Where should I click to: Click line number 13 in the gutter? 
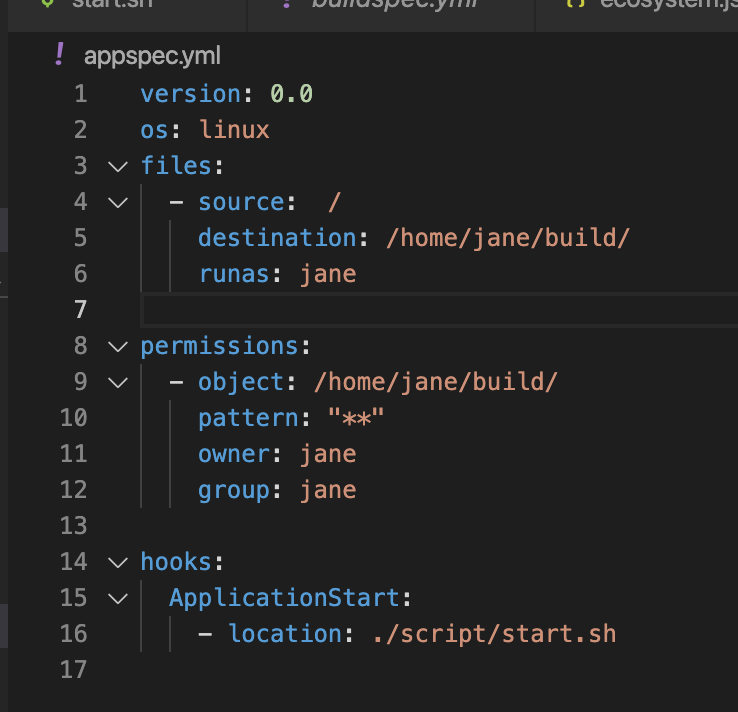click(74, 526)
